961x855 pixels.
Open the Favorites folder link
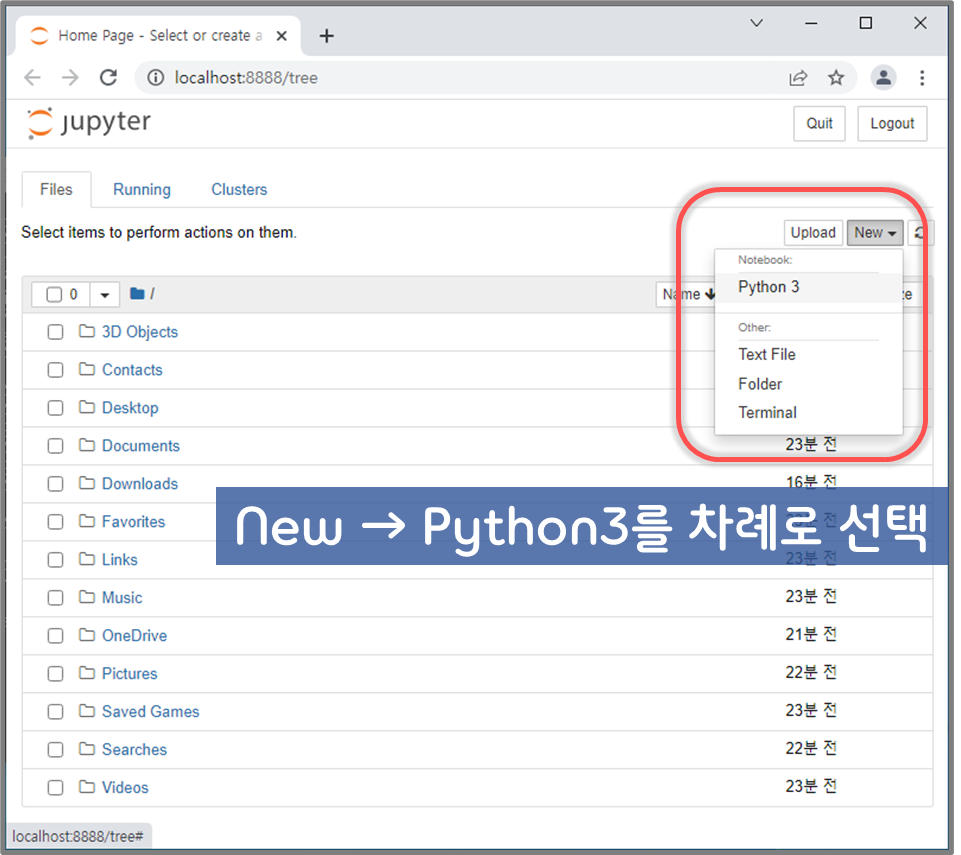(x=134, y=522)
